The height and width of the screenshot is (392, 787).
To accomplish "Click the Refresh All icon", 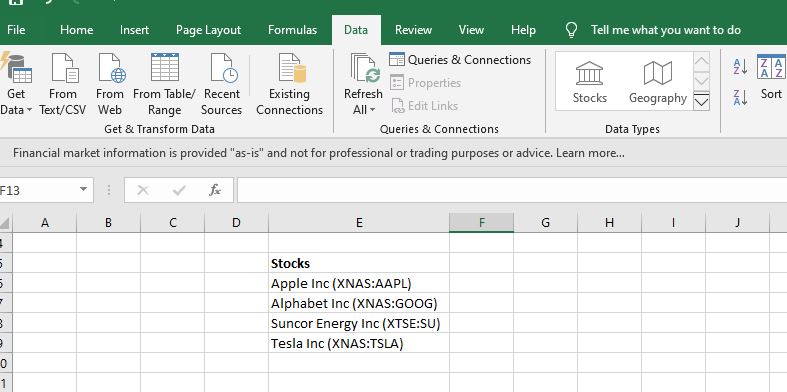I will pos(365,68).
